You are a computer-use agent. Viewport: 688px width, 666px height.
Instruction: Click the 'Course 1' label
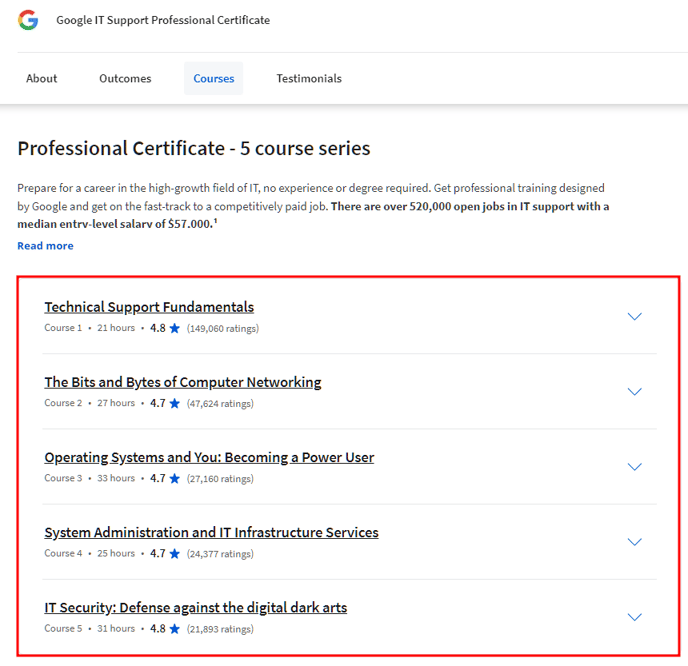(63, 328)
